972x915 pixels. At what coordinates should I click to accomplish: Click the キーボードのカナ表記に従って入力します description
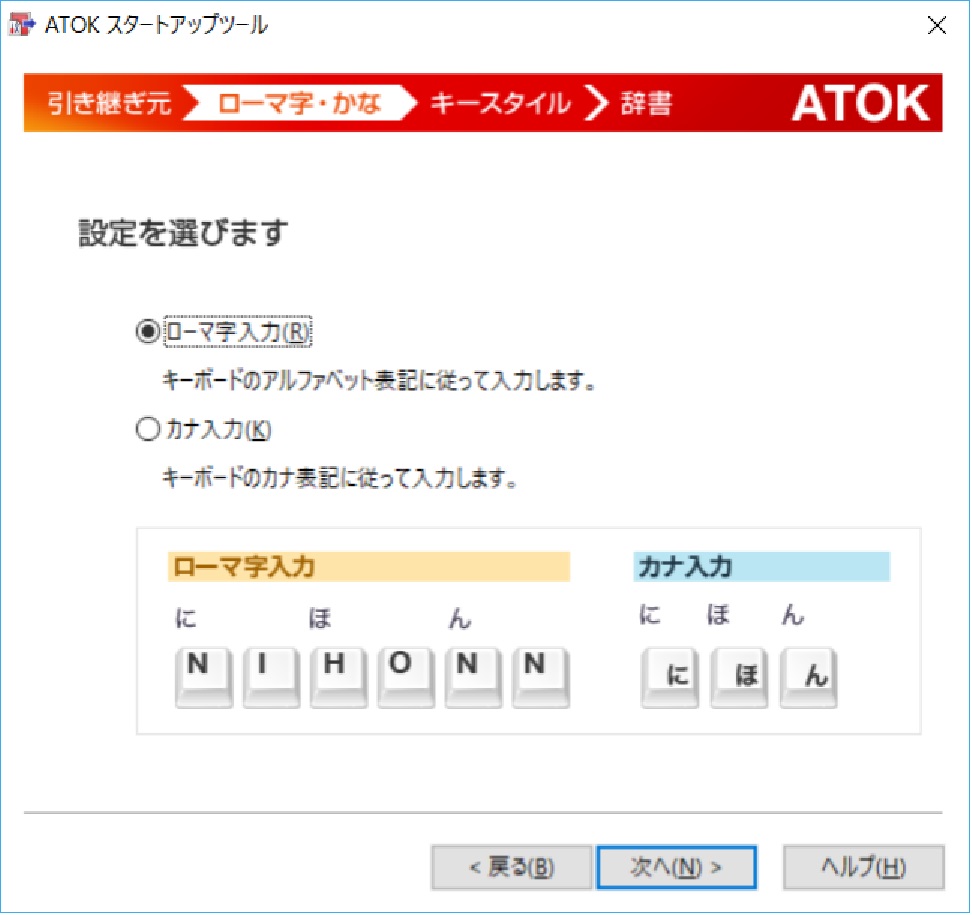339,478
